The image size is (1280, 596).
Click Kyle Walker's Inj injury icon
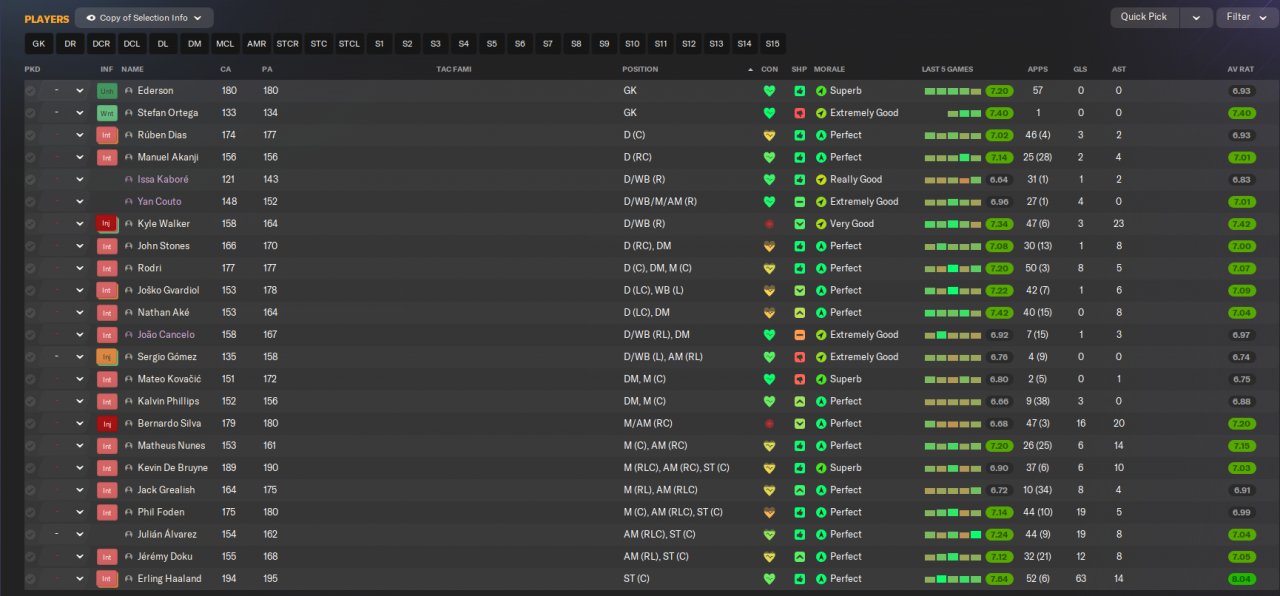click(x=107, y=224)
